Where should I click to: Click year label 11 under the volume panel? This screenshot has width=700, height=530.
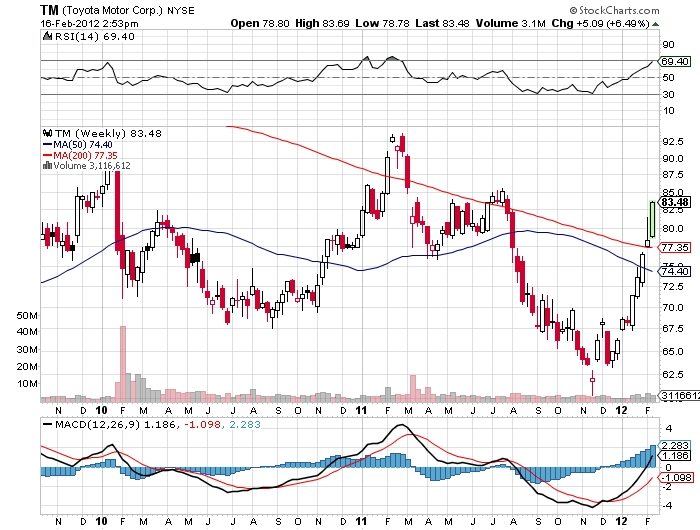pyautogui.click(x=361, y=410)
